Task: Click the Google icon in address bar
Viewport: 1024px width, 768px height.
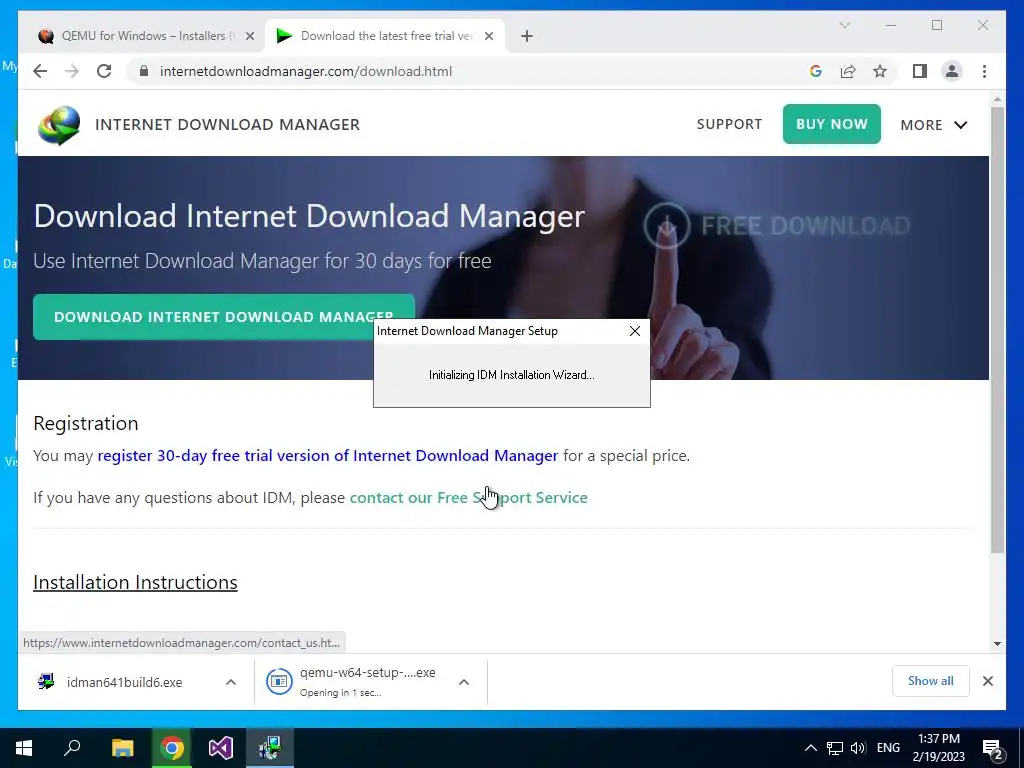Action: pyautogui.click(x=816, y=71)
